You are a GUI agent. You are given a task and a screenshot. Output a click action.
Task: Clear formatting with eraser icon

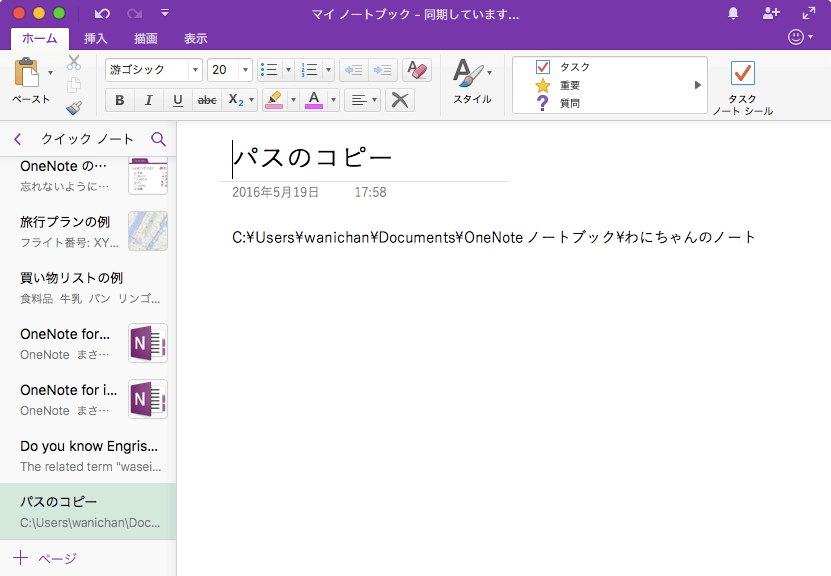417,69
